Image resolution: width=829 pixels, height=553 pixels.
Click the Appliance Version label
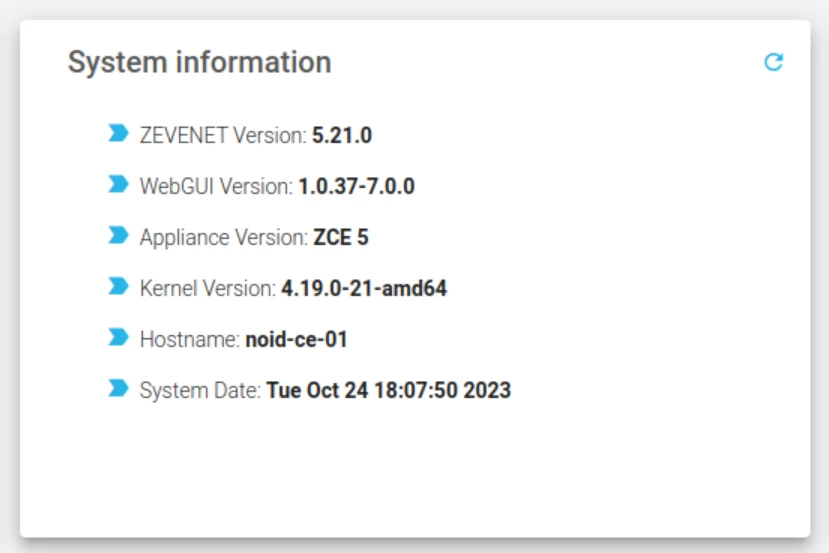tap(223, 237)
